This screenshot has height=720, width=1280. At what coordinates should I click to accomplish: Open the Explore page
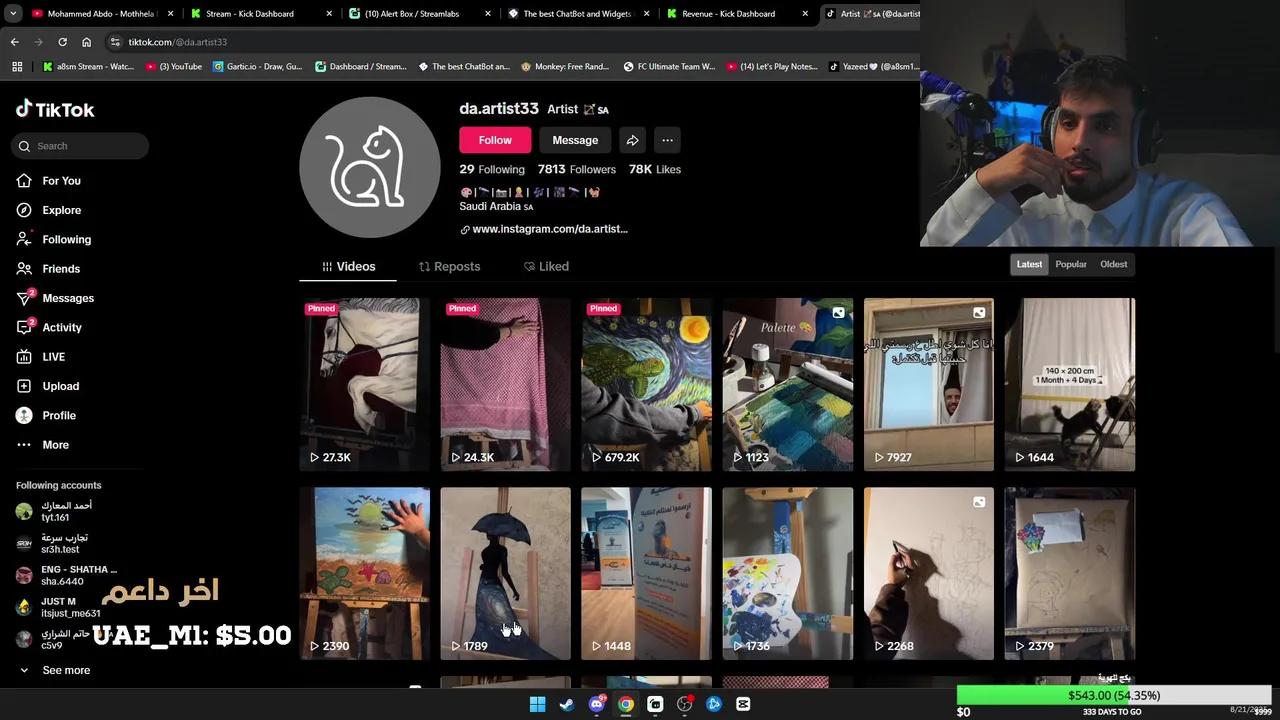click(x=61, y=210)
